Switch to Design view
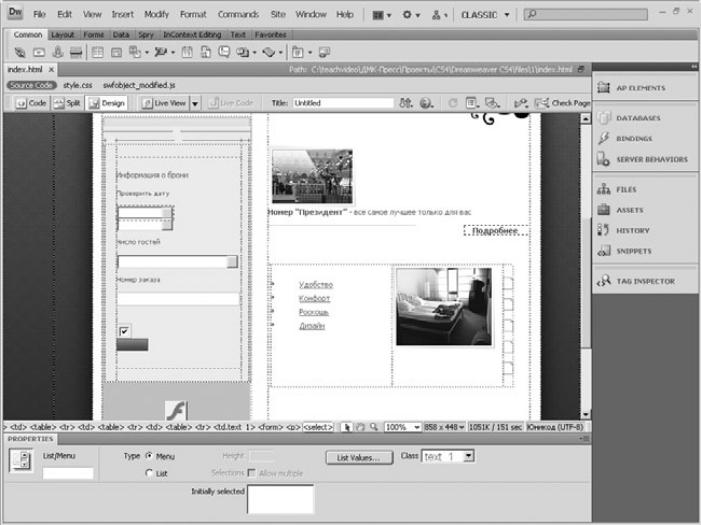Image resolution: width=701 pixels, height=525 pixels. pyautogui.click(x=107, y=103)
